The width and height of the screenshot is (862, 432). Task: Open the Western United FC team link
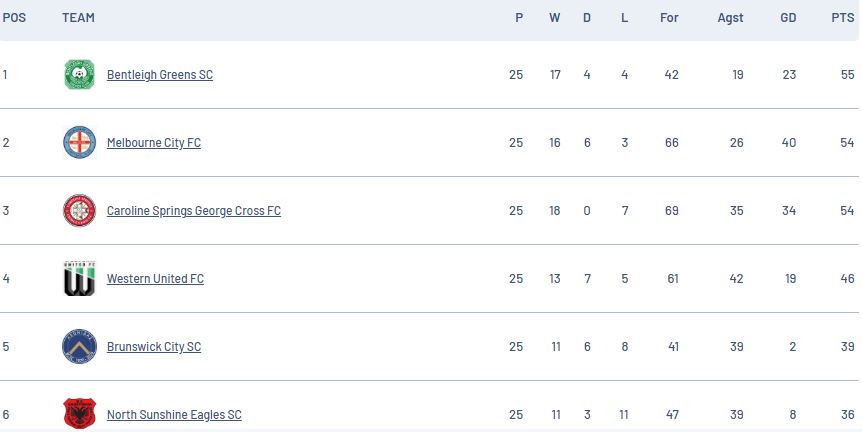pos(155,279)
